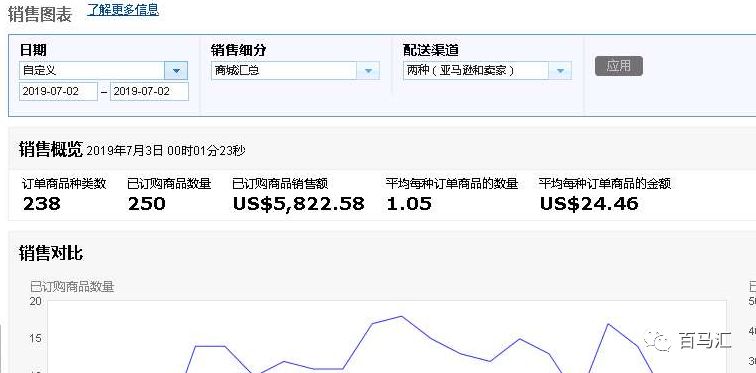The height and width of the screenshot is (373, 756).
Task: Select the average quantity value 1.05
Action: coord(409,204)
